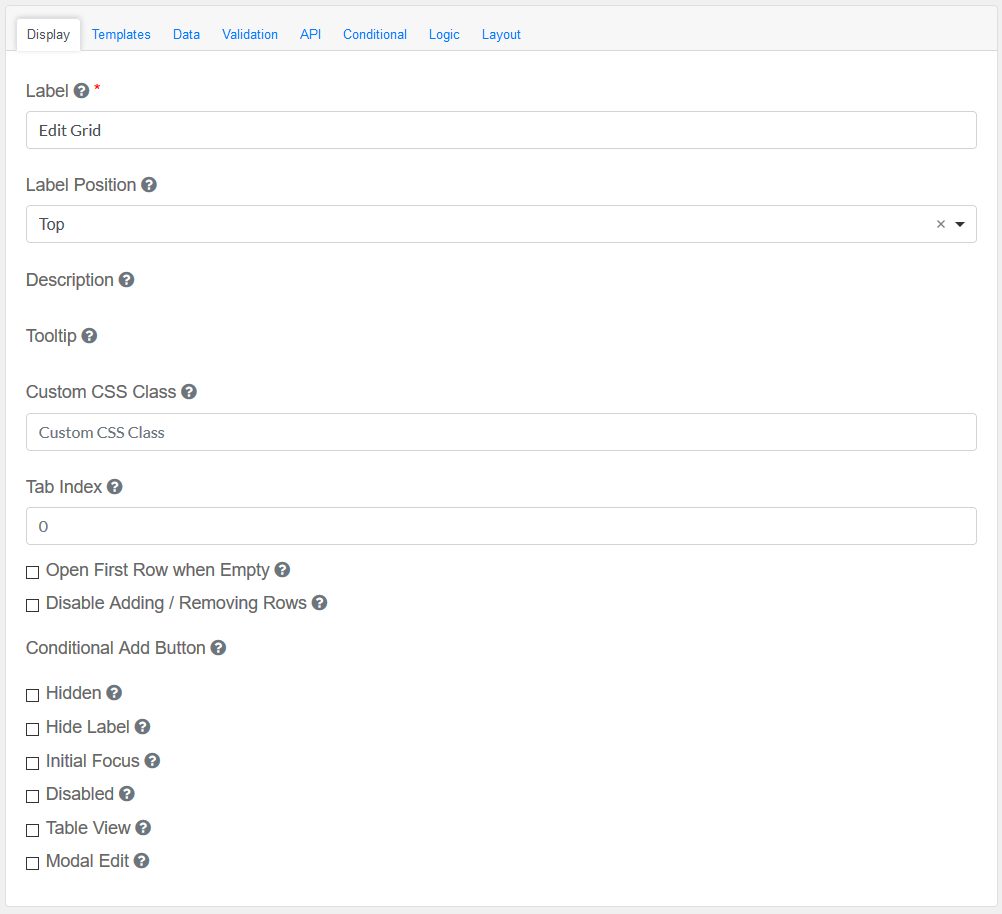Click the Tab Index help icon

(x=115, y=487)
